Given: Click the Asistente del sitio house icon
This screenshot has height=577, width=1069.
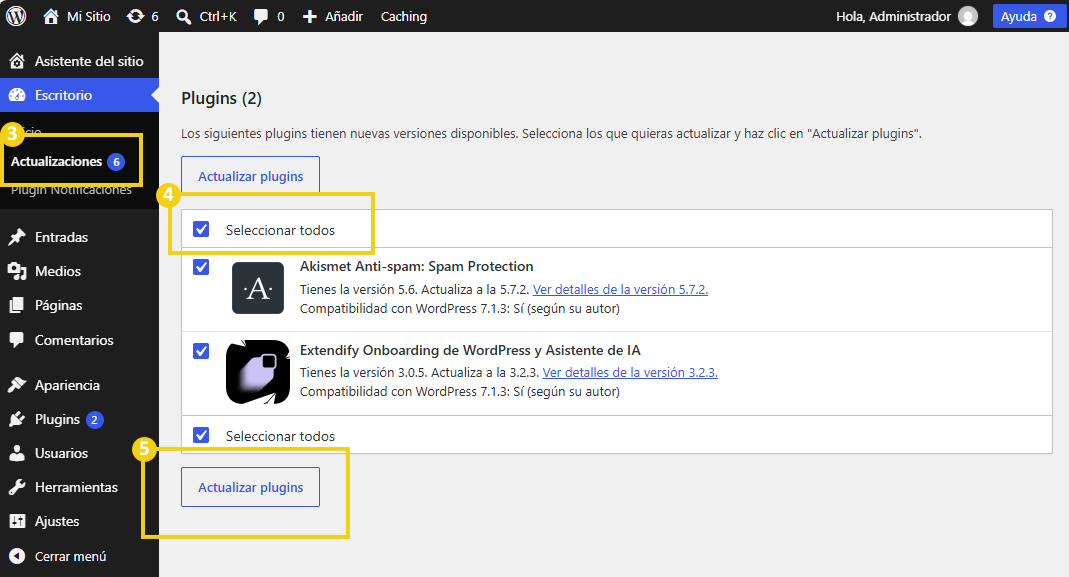Looking at the screenshot, I should (17, 61).
